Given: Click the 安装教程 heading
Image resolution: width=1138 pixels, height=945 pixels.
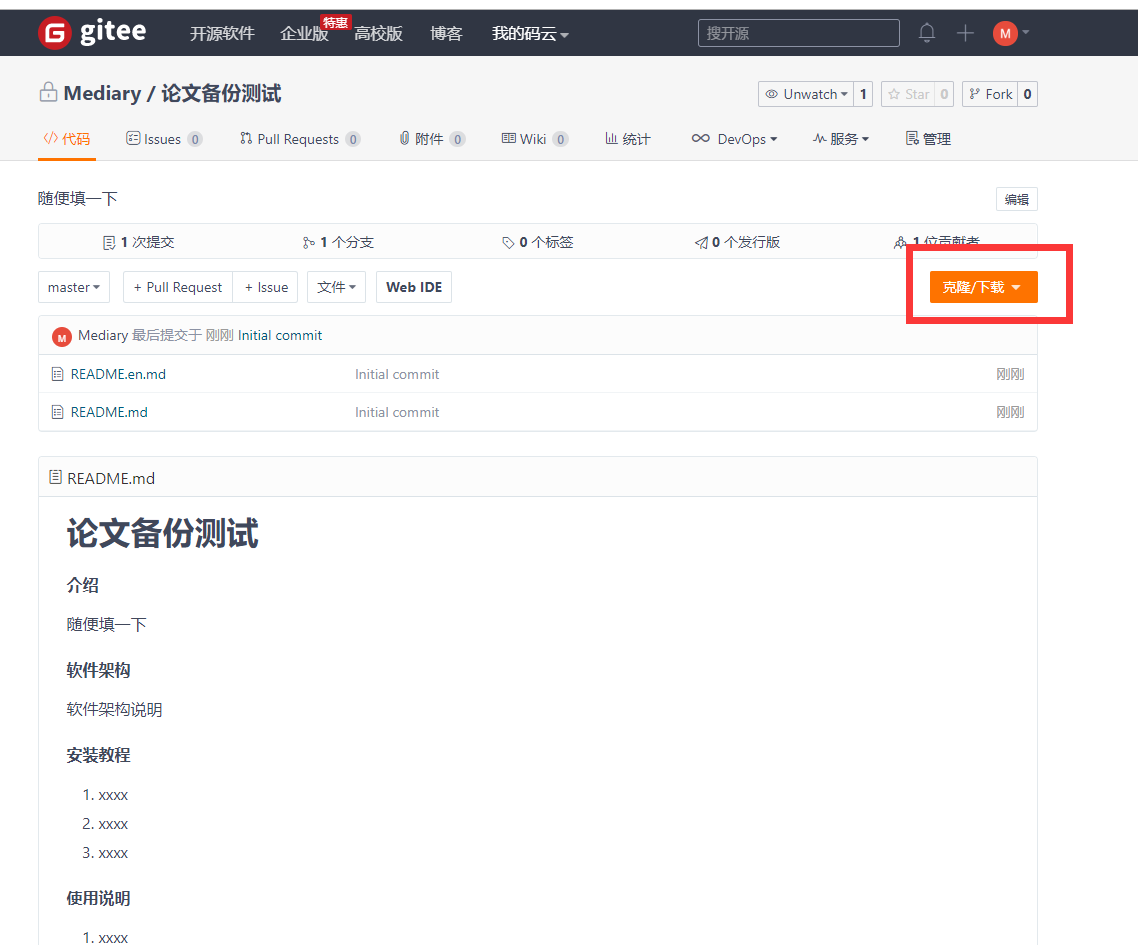Looking at the screenshot, I should pyautogui.click(x=98, y=755).
